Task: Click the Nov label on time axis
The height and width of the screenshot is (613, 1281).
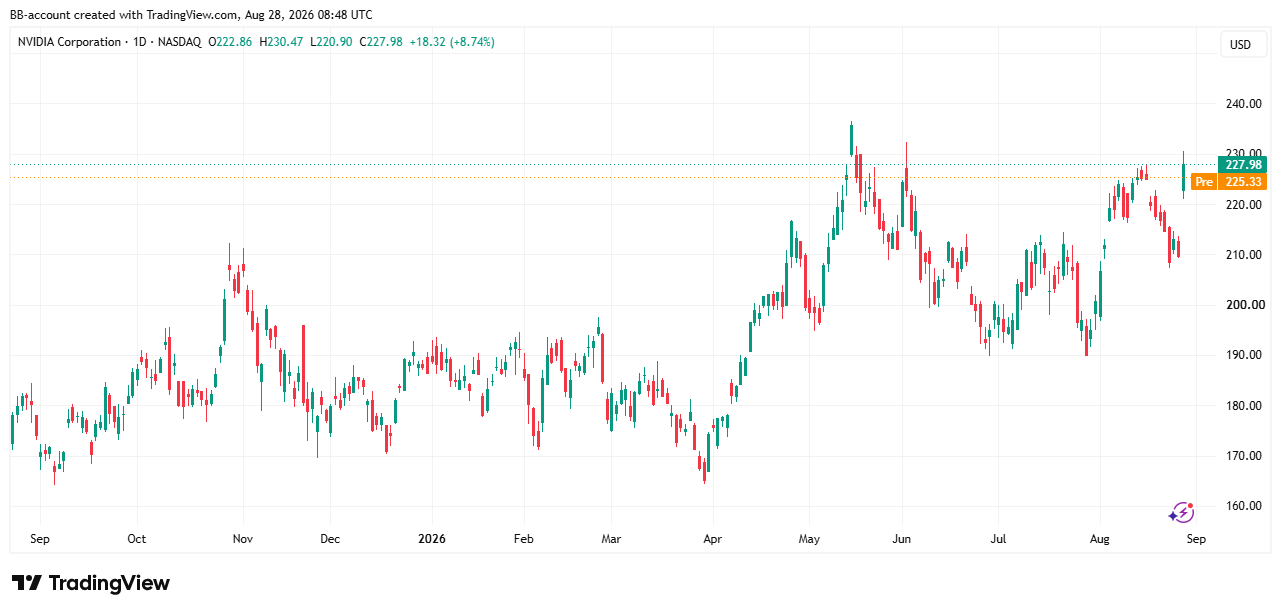Action: [242, 539]
